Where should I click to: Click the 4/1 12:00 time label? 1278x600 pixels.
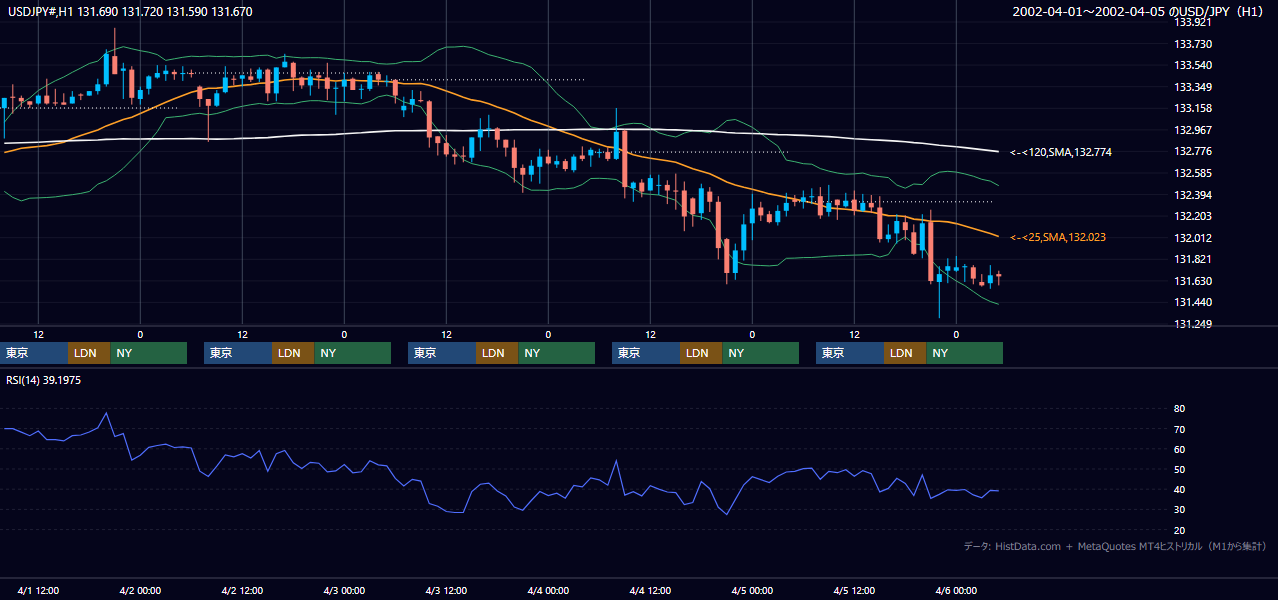[x=38, y=591]
